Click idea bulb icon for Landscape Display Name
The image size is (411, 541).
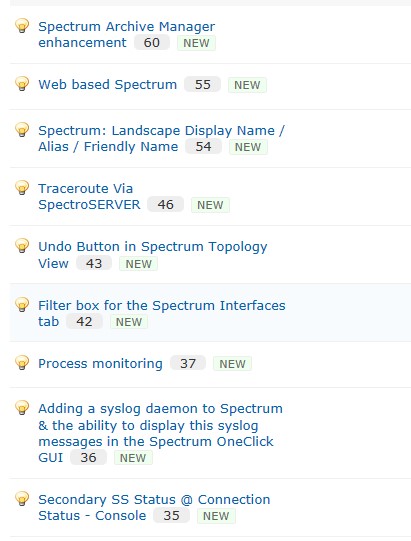pos(22,129)
